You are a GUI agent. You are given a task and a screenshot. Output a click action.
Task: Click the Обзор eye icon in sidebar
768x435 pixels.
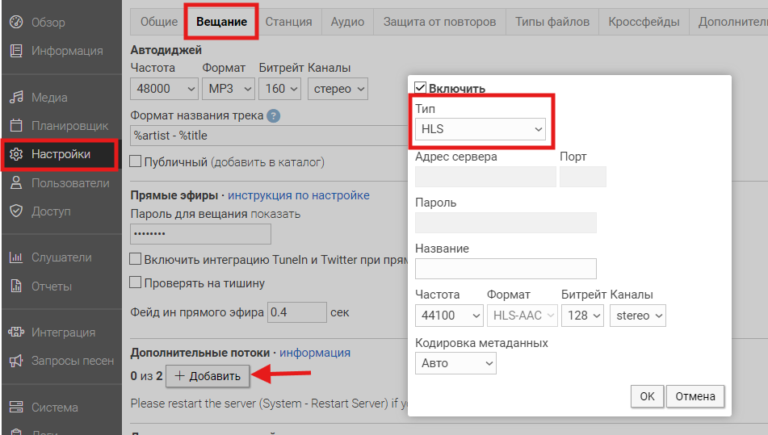pos(16,22)
